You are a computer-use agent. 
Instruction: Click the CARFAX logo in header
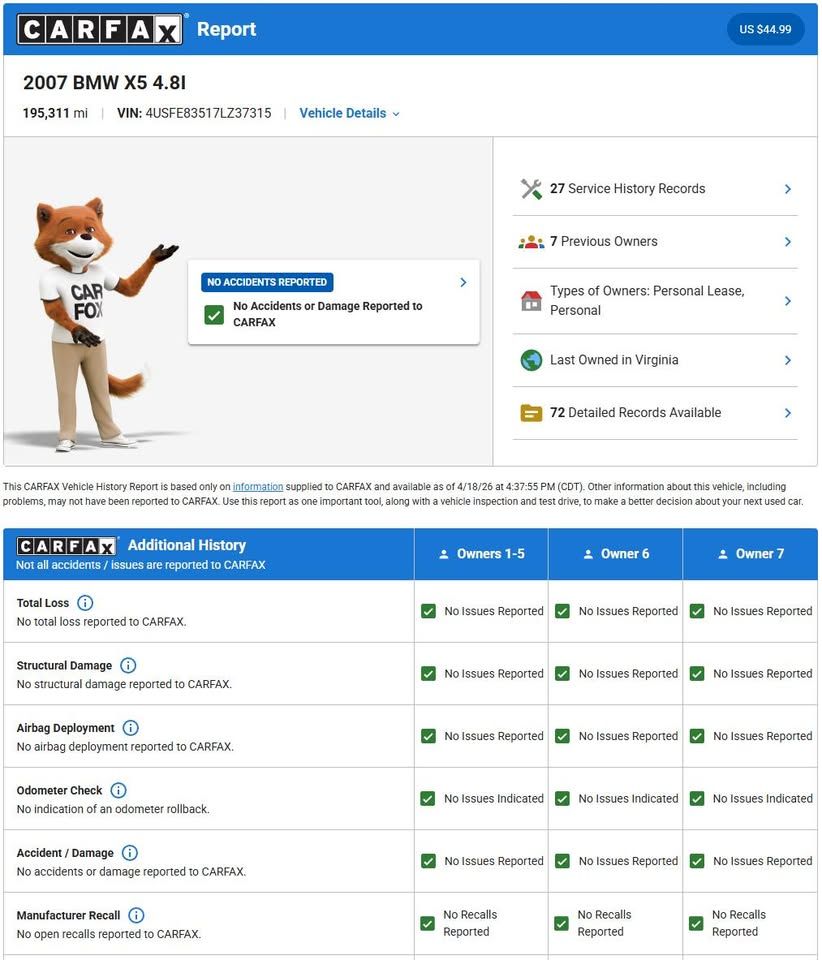(100, 29)
